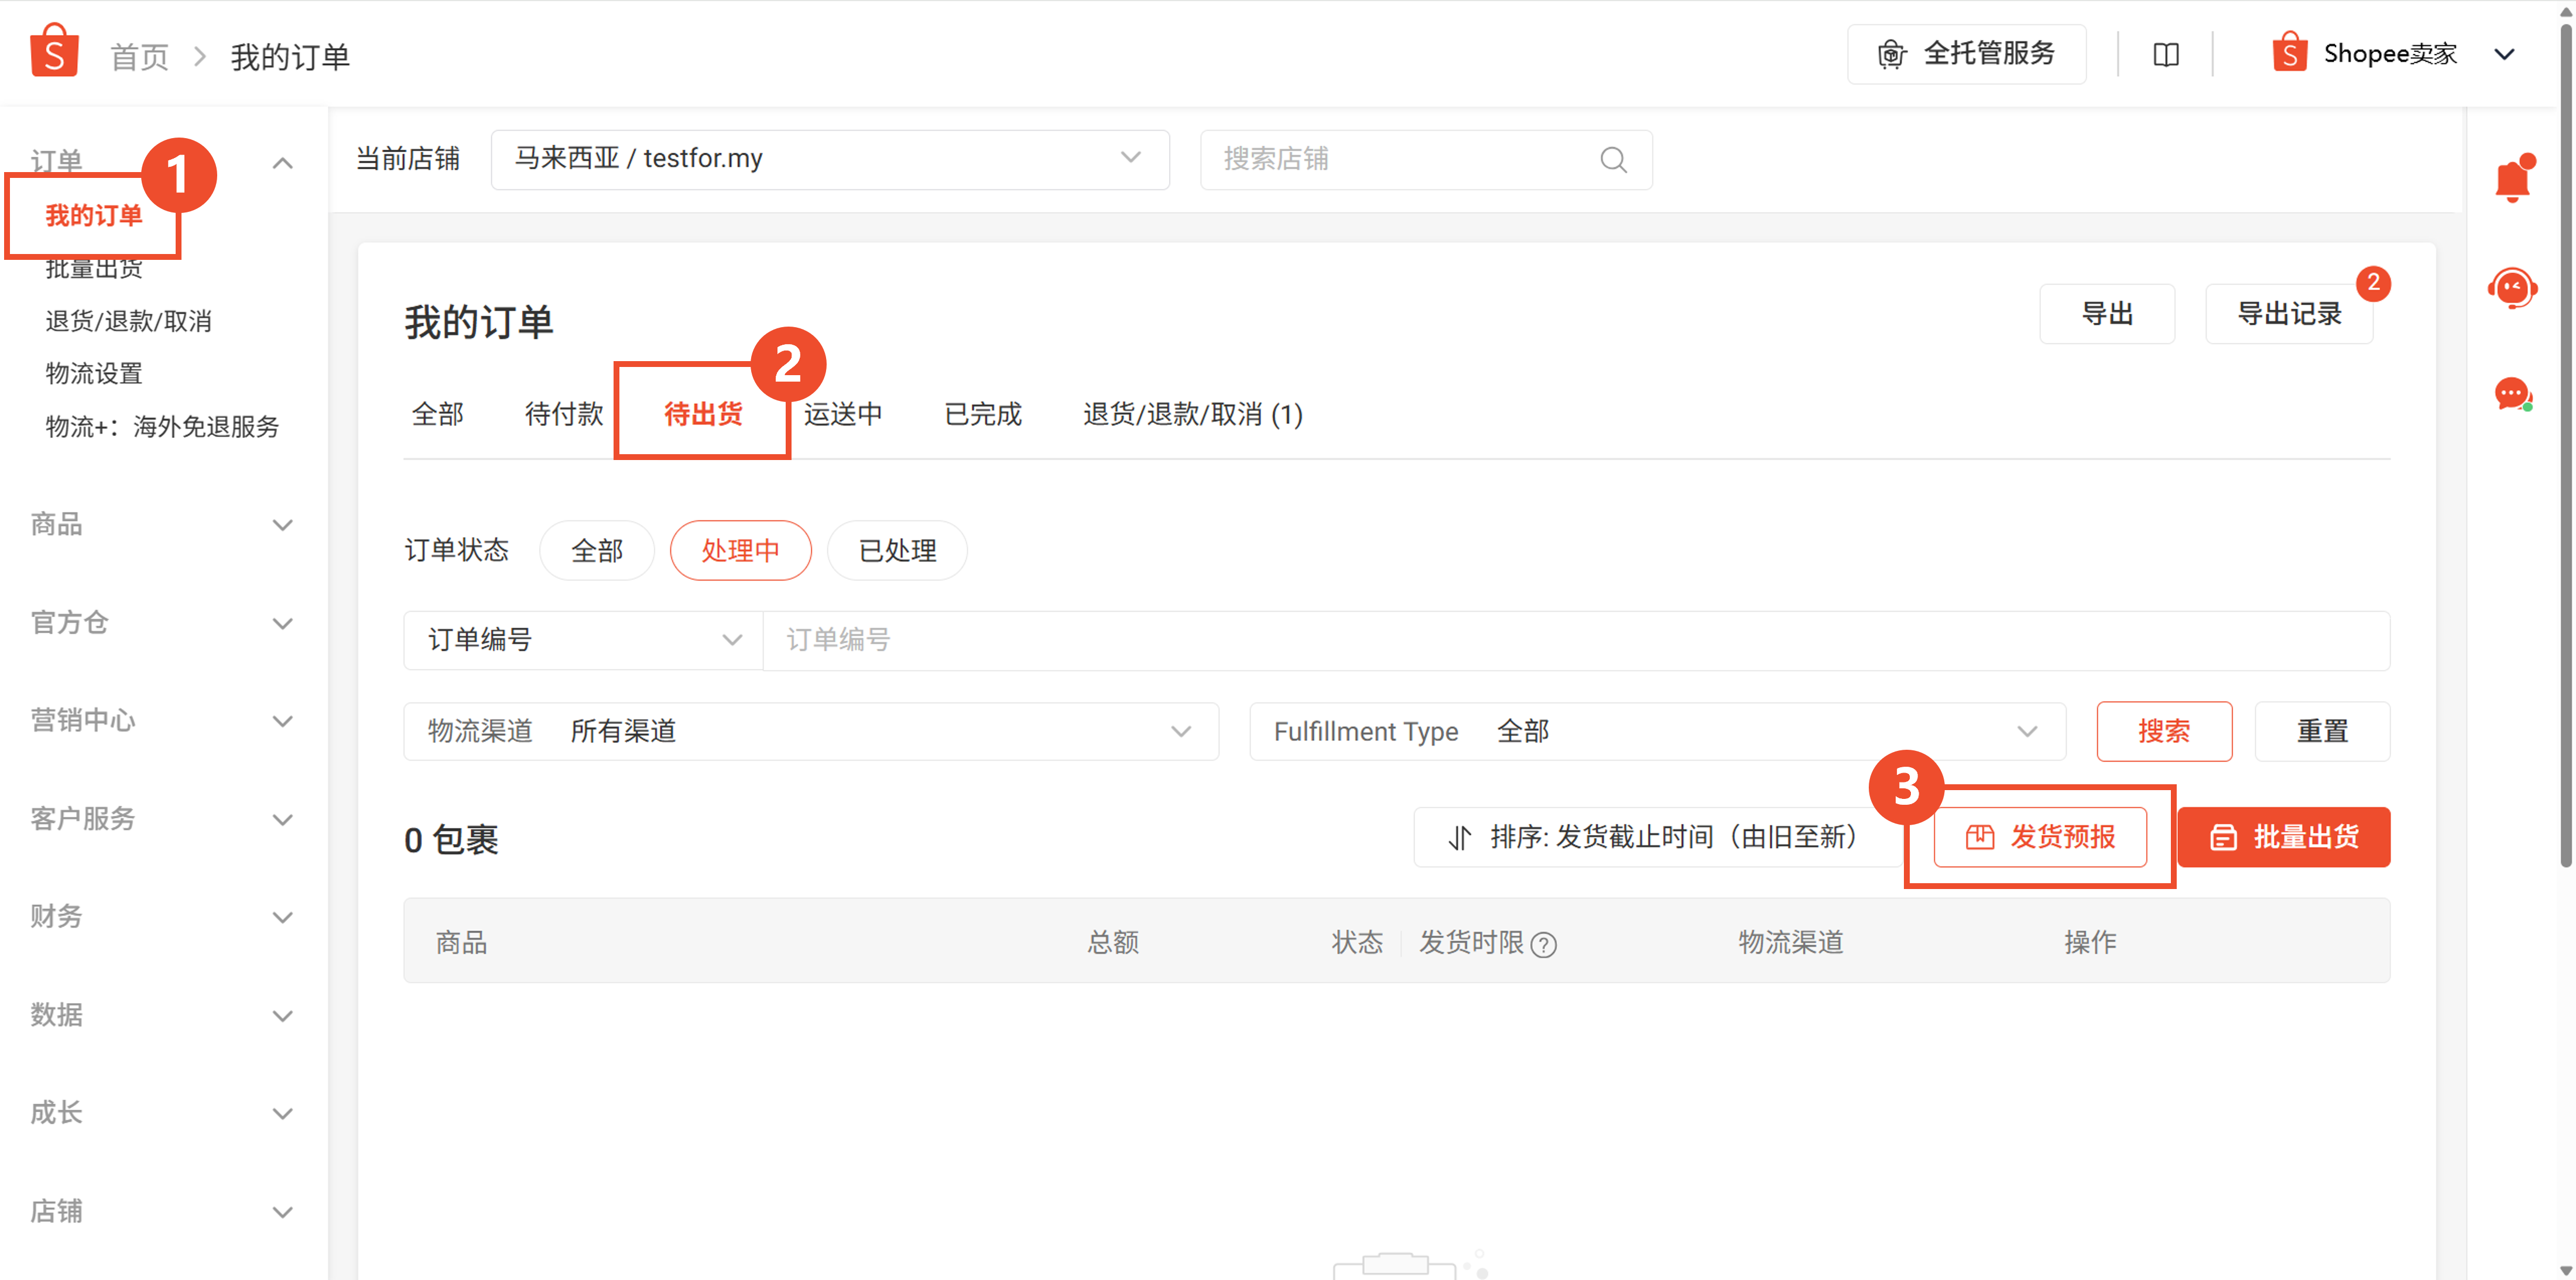2576x1280 pixels.
Task: Click the magnifier icon in store search
Action: (1613, 160)
